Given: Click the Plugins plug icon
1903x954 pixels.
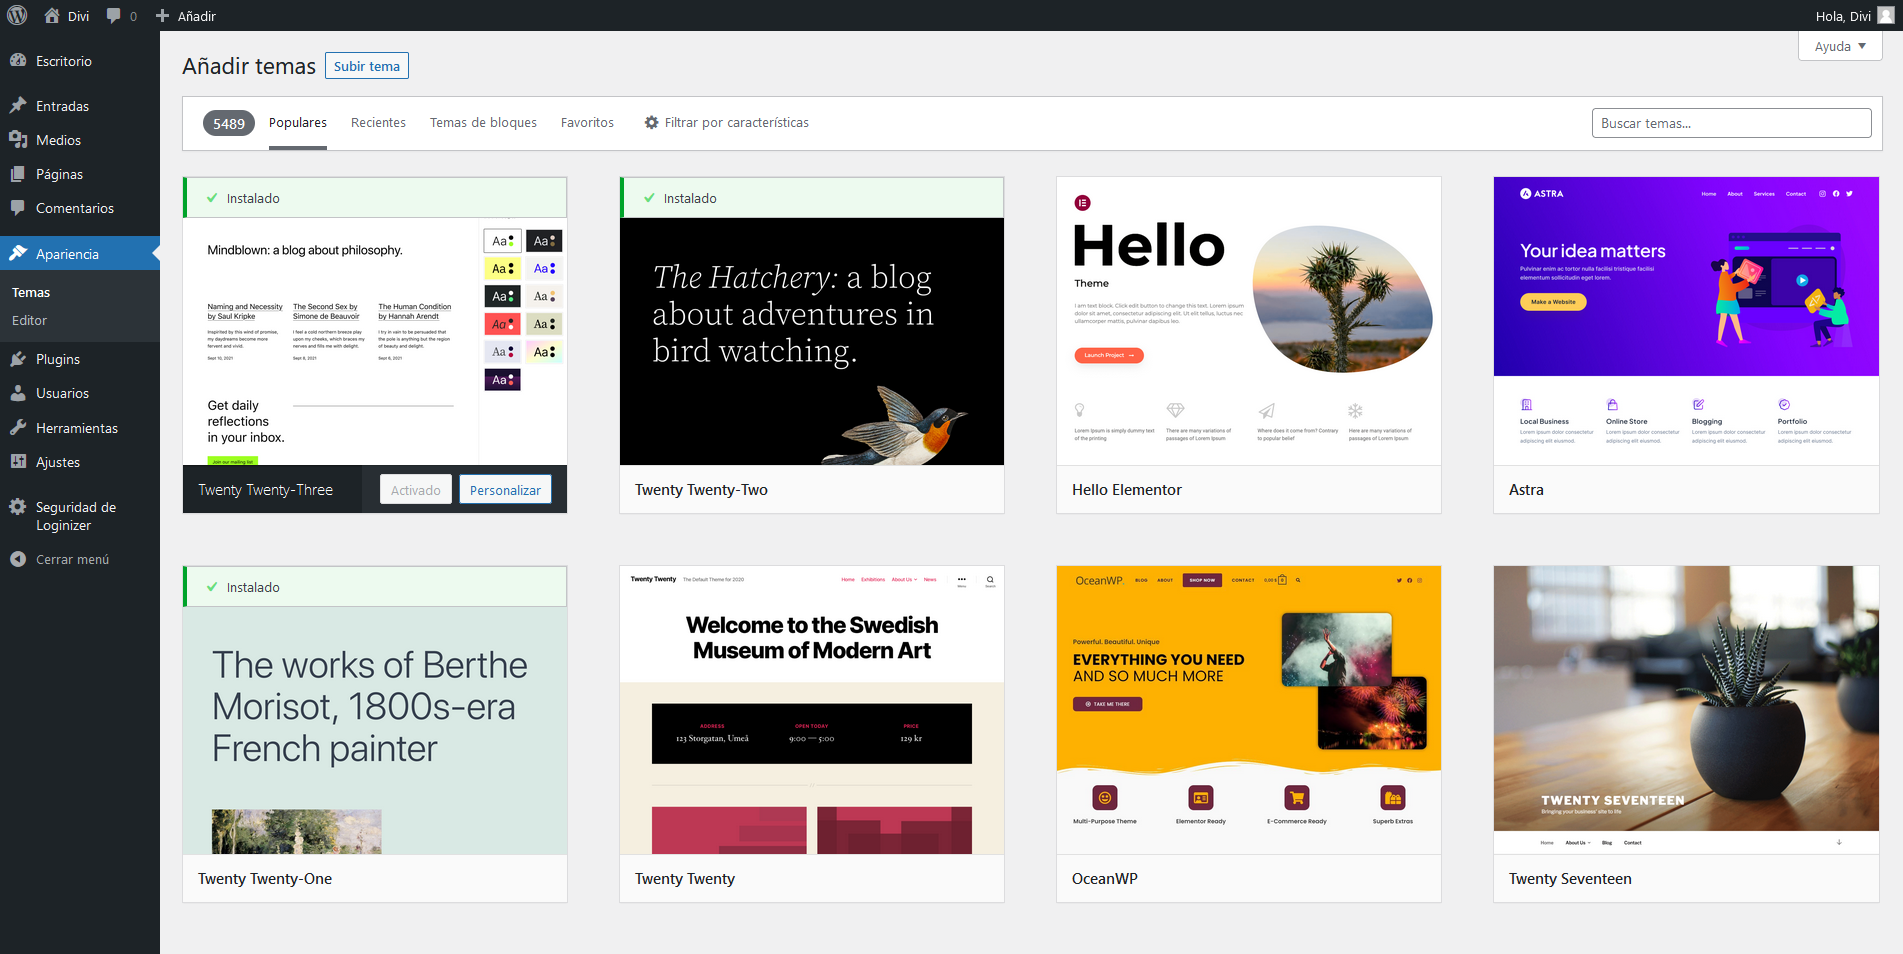Looking at the screenshot, I should [18, 358].
